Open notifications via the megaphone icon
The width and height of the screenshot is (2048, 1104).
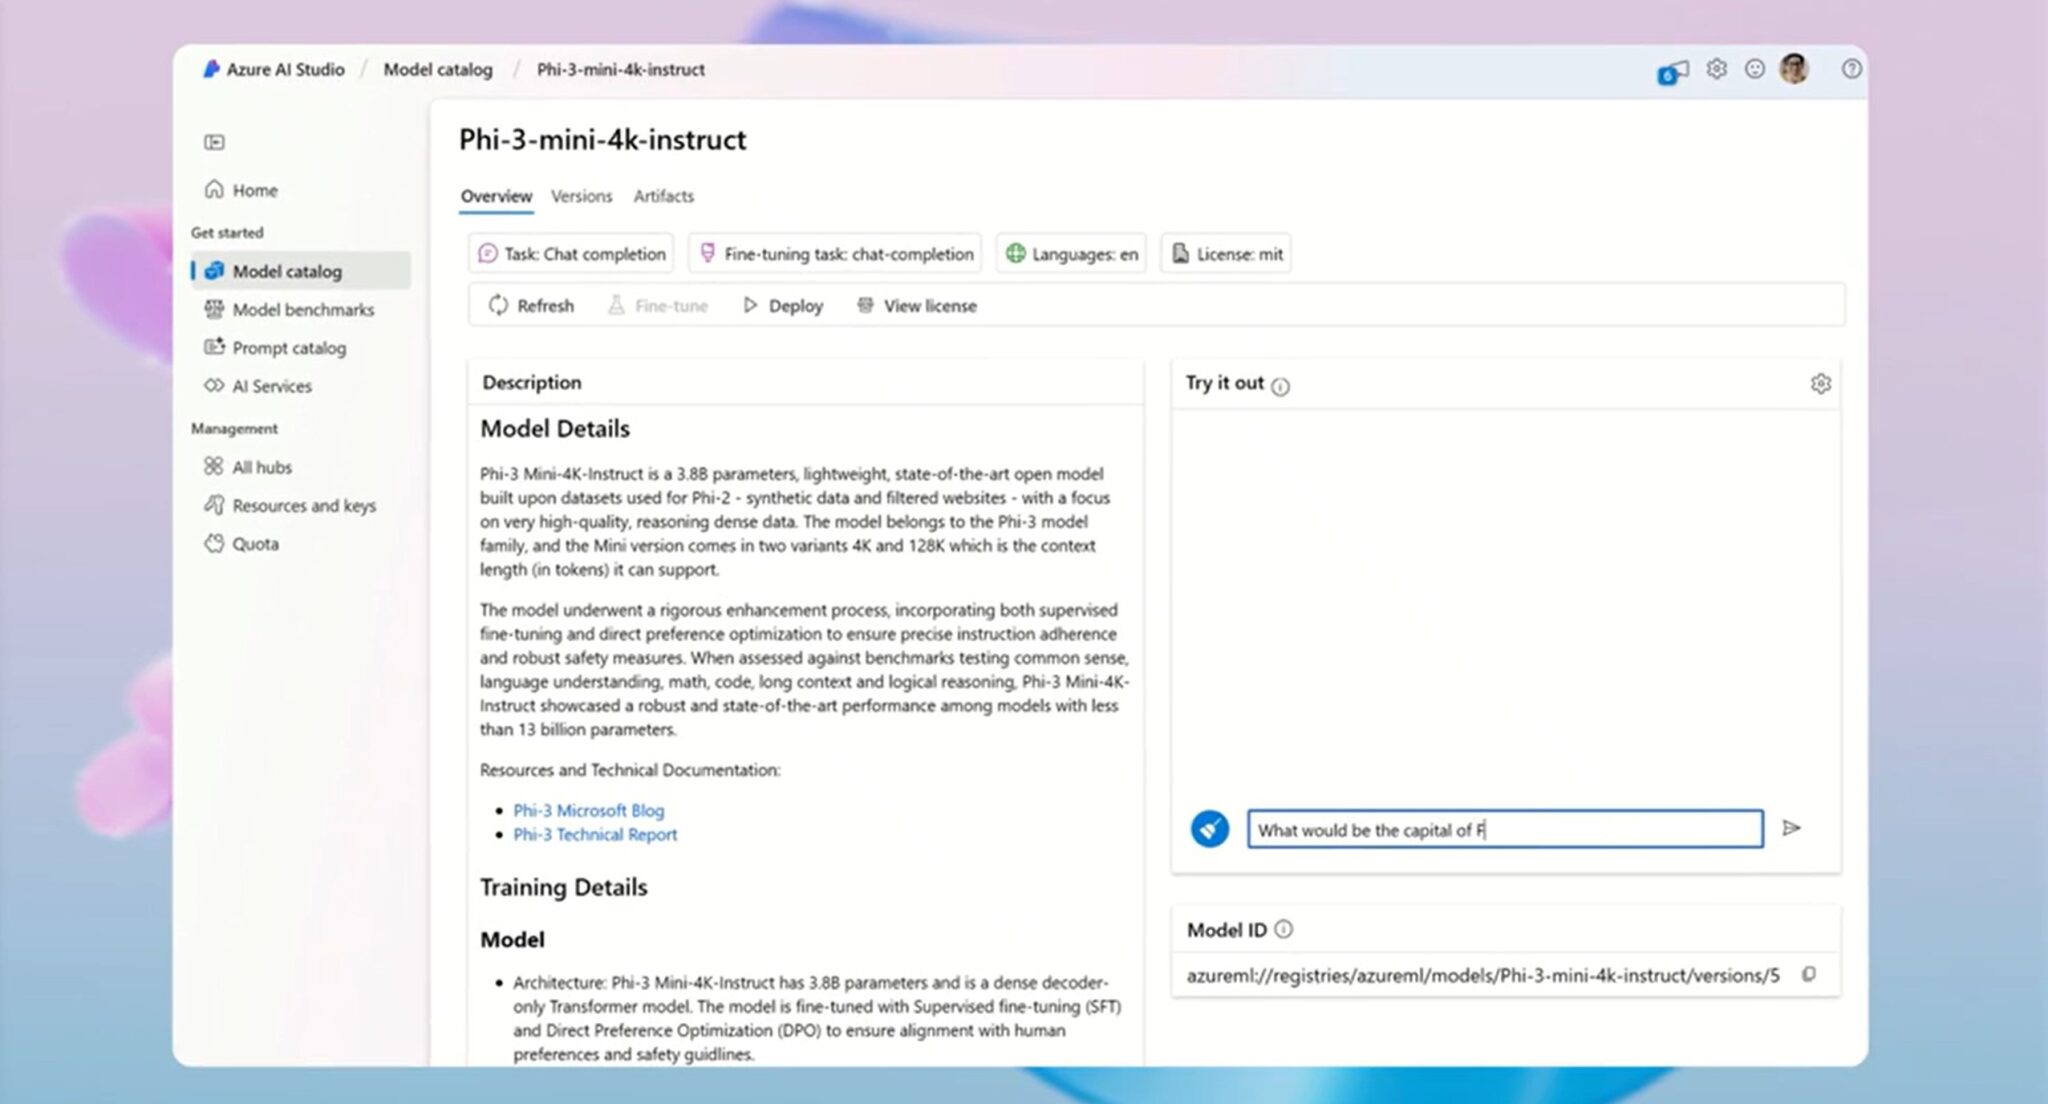1673,69
